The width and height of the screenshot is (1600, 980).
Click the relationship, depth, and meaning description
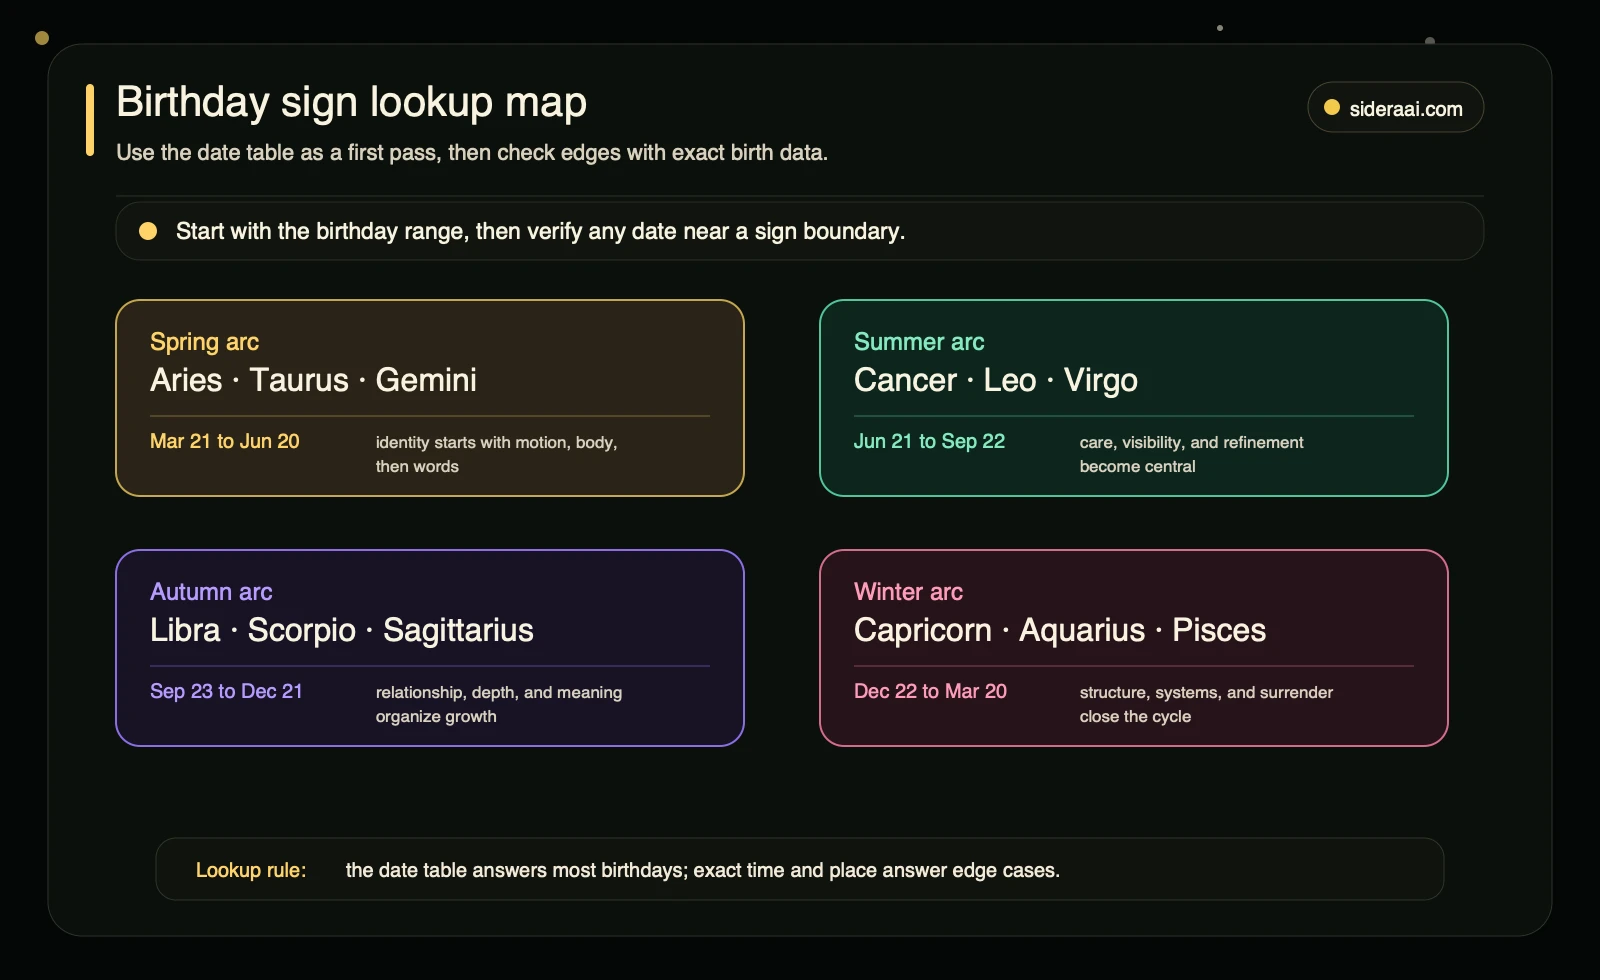[x=499, y=704]
